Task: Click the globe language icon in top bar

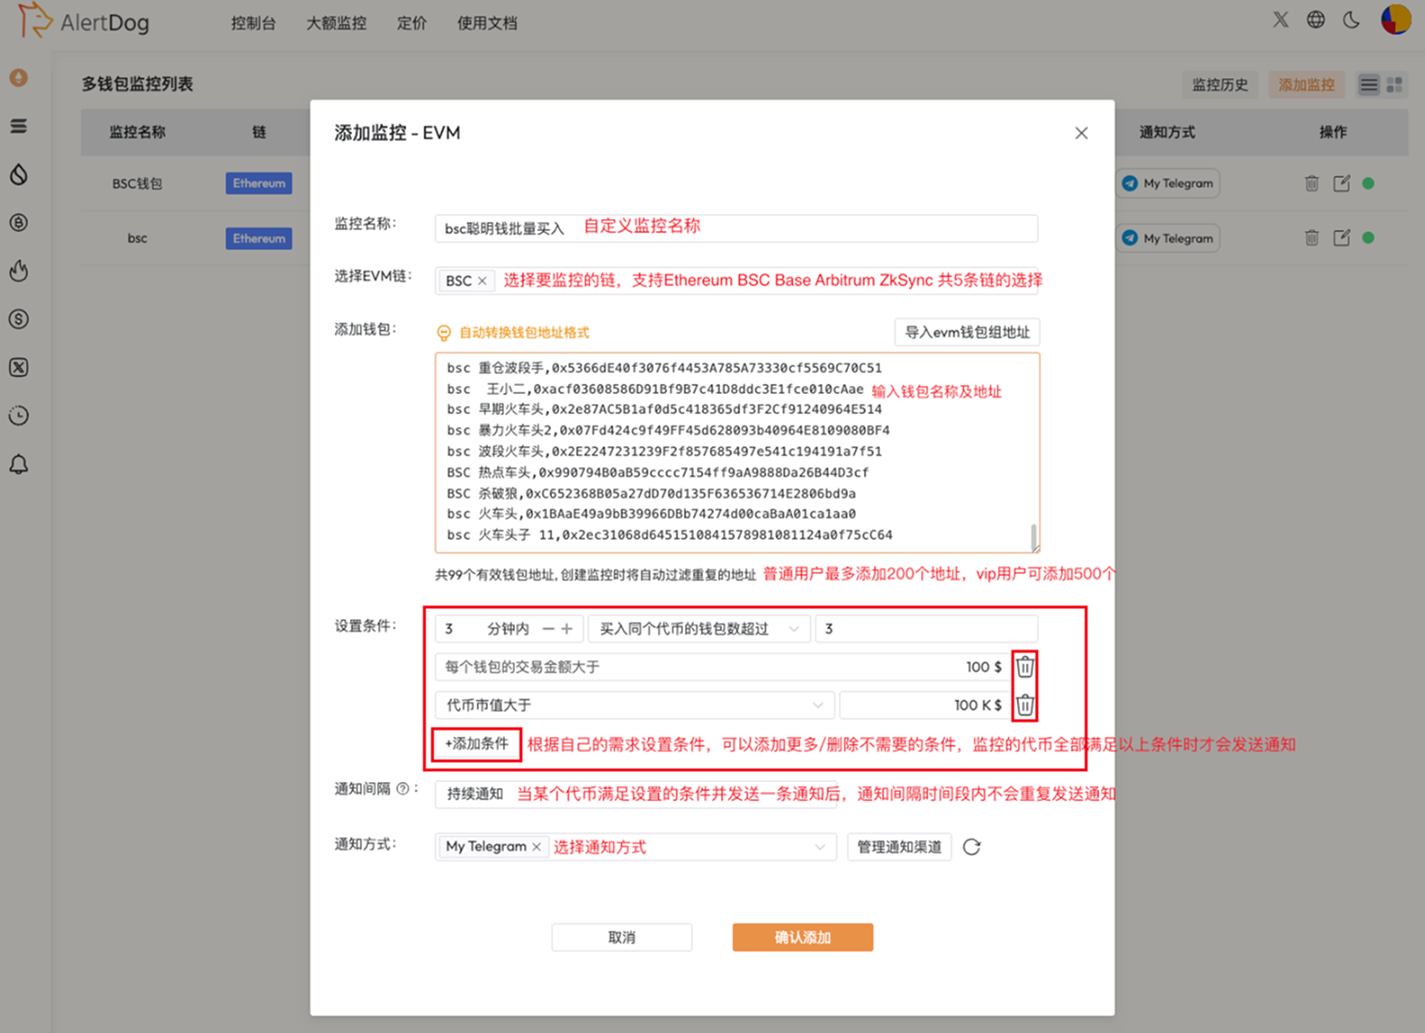Action: [x=1315, y=18]
